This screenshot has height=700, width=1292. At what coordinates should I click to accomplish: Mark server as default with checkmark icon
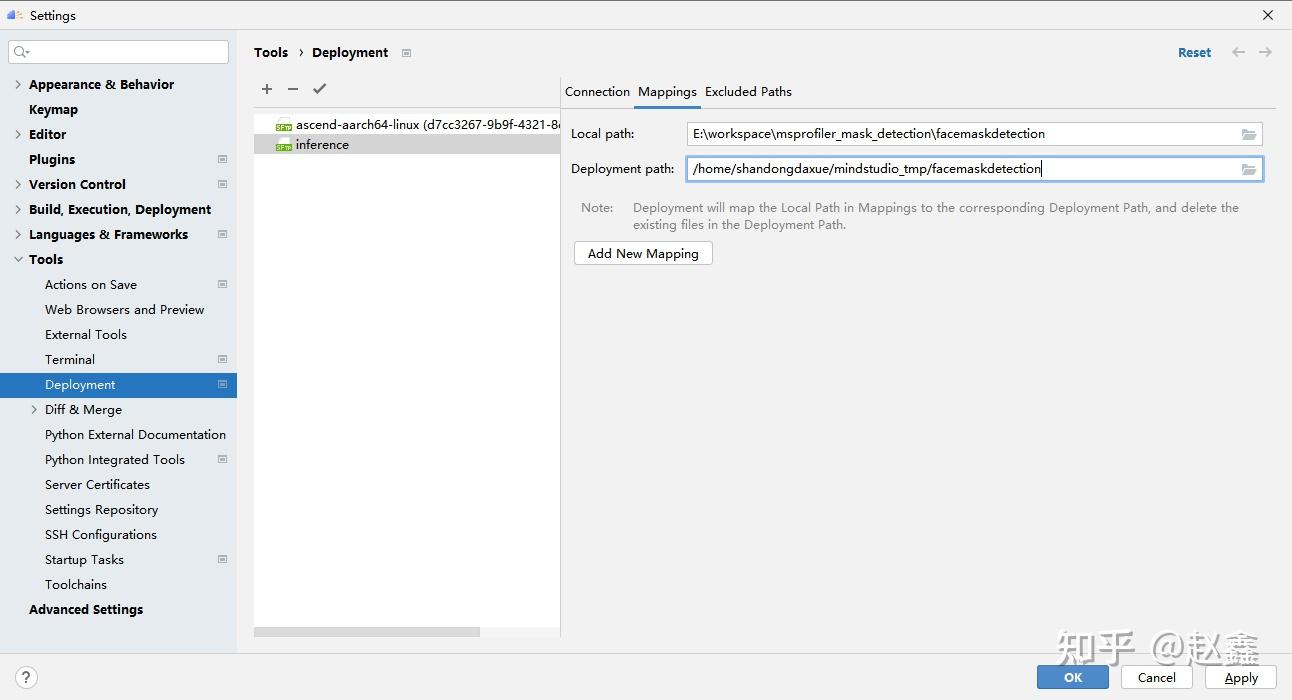pyautogui.click(x=320, y=89)
